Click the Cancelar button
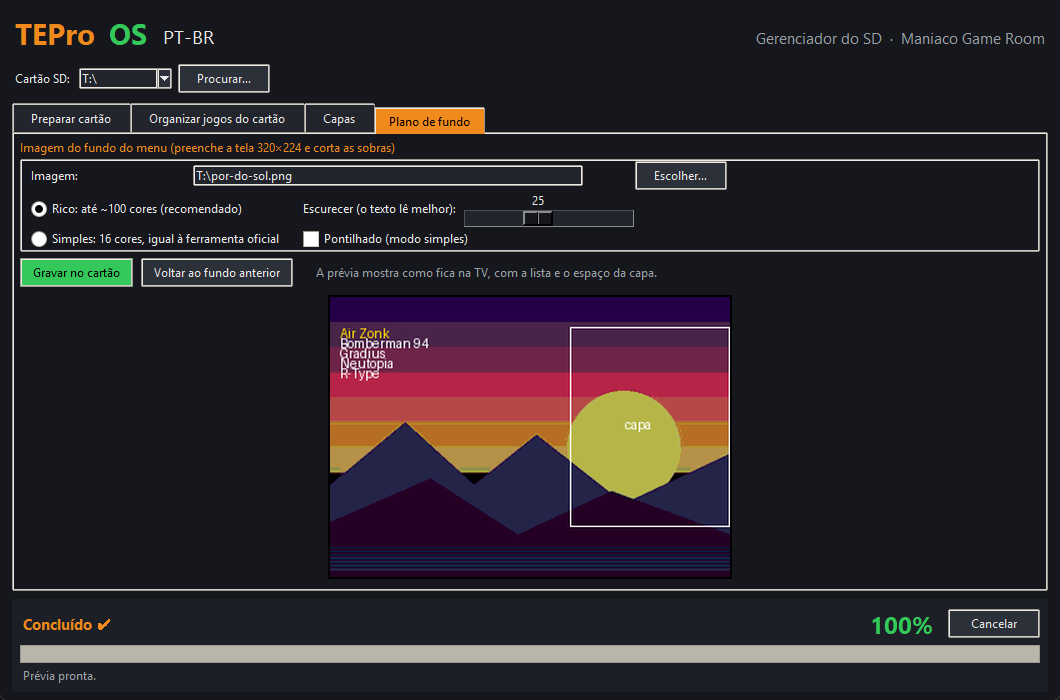The height and width of the screenshot is (700, 1060). pyautogui.click(x=994, y=624)
